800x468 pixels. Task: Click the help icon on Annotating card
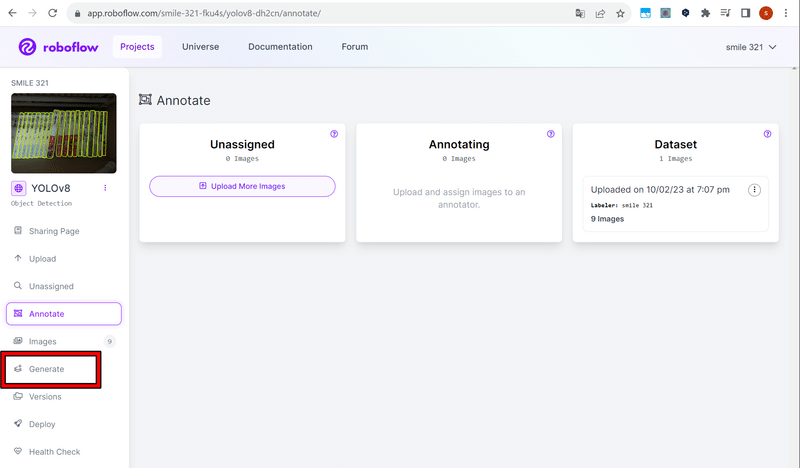[x=551, y=134]
